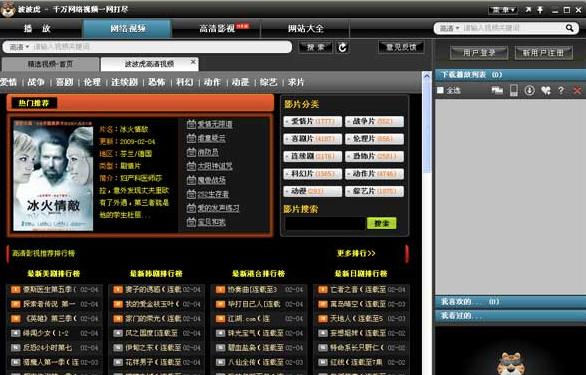Open the 更多排行>> link
586x375 pixels.
(356, 253)
